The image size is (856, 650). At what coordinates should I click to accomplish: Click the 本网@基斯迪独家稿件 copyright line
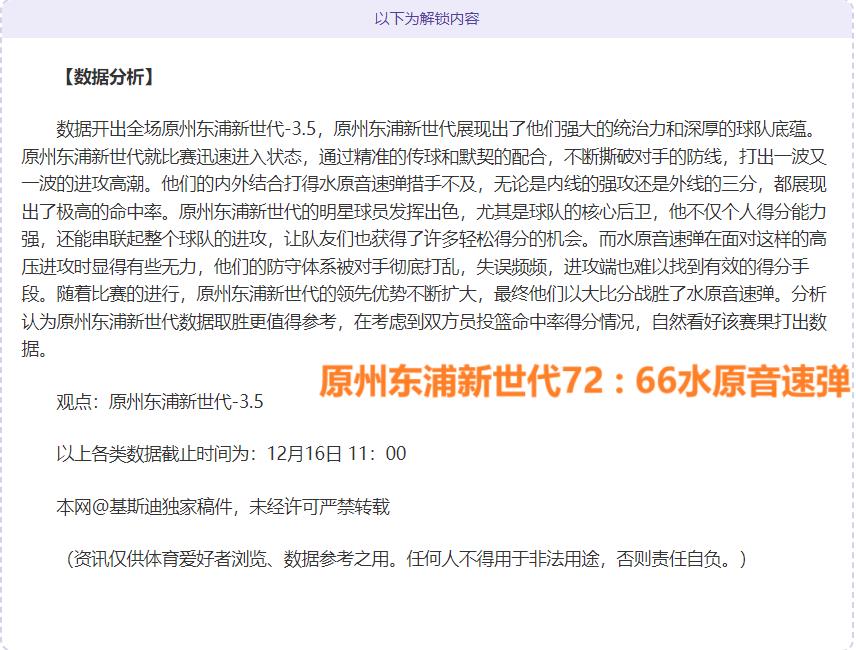point(223,507)
